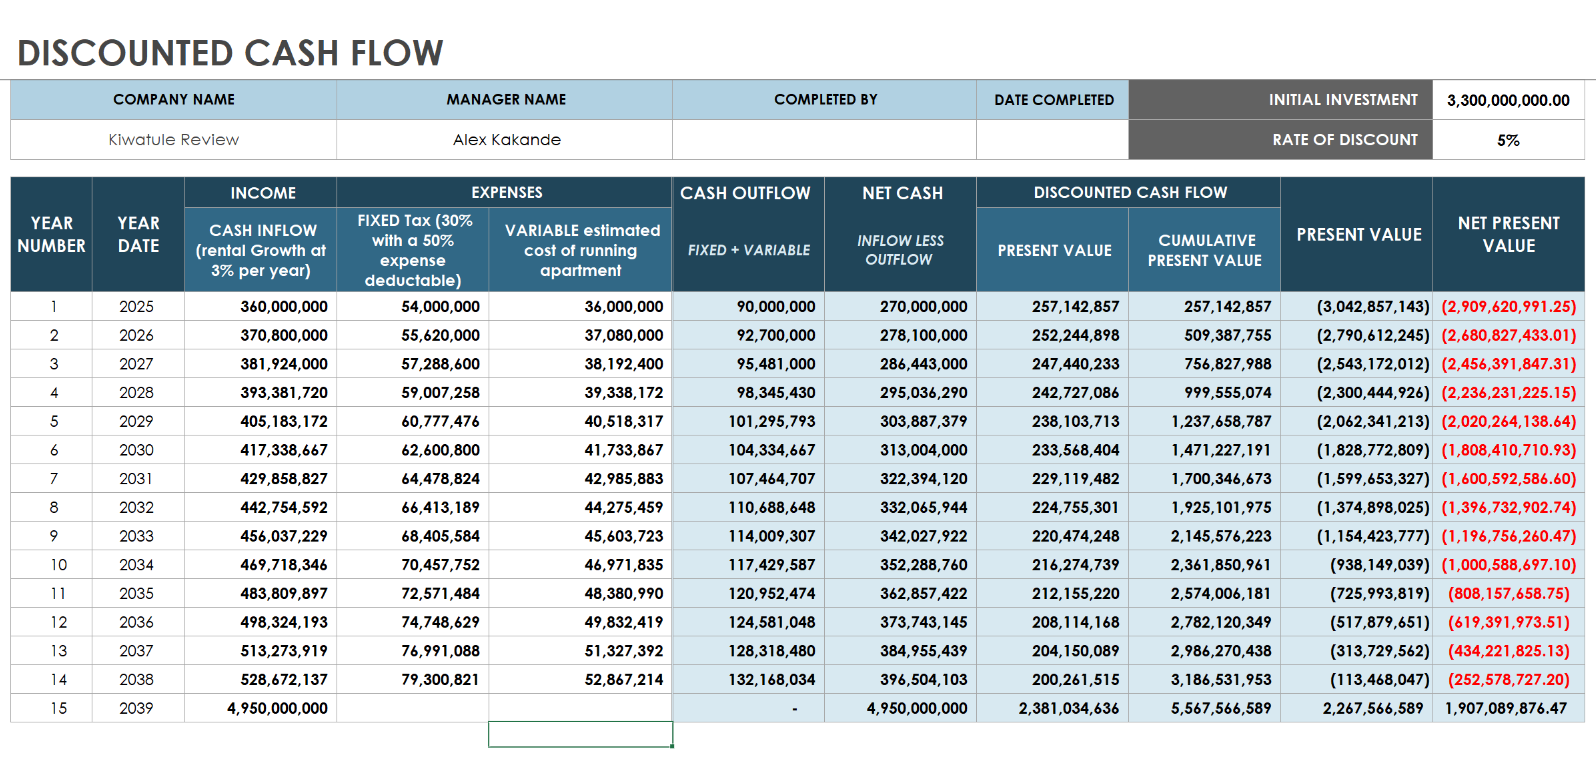Select cumulative present value 509,387,755
Screen dimensions: 1596x759
(x=1205, y=336)
